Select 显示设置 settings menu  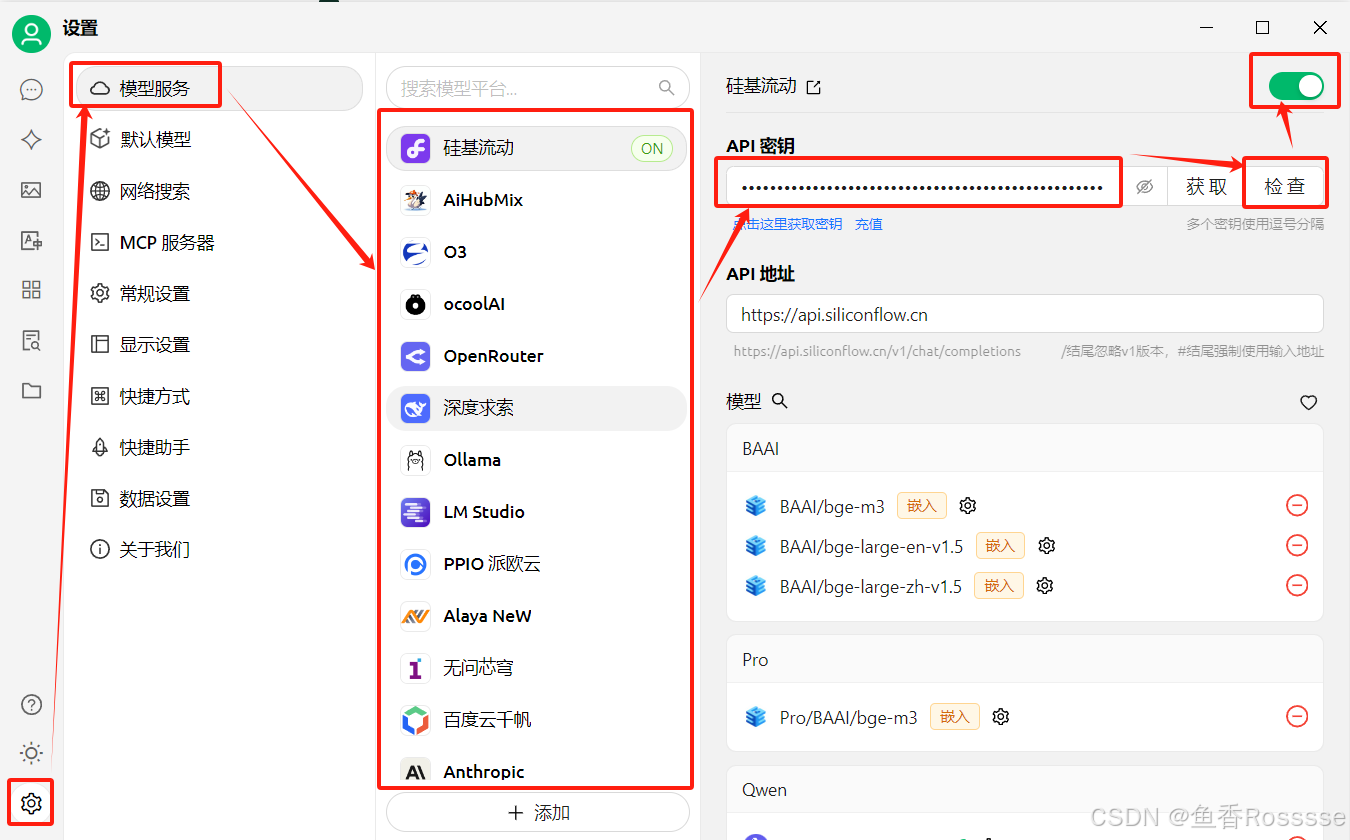(x=218, y=345)
